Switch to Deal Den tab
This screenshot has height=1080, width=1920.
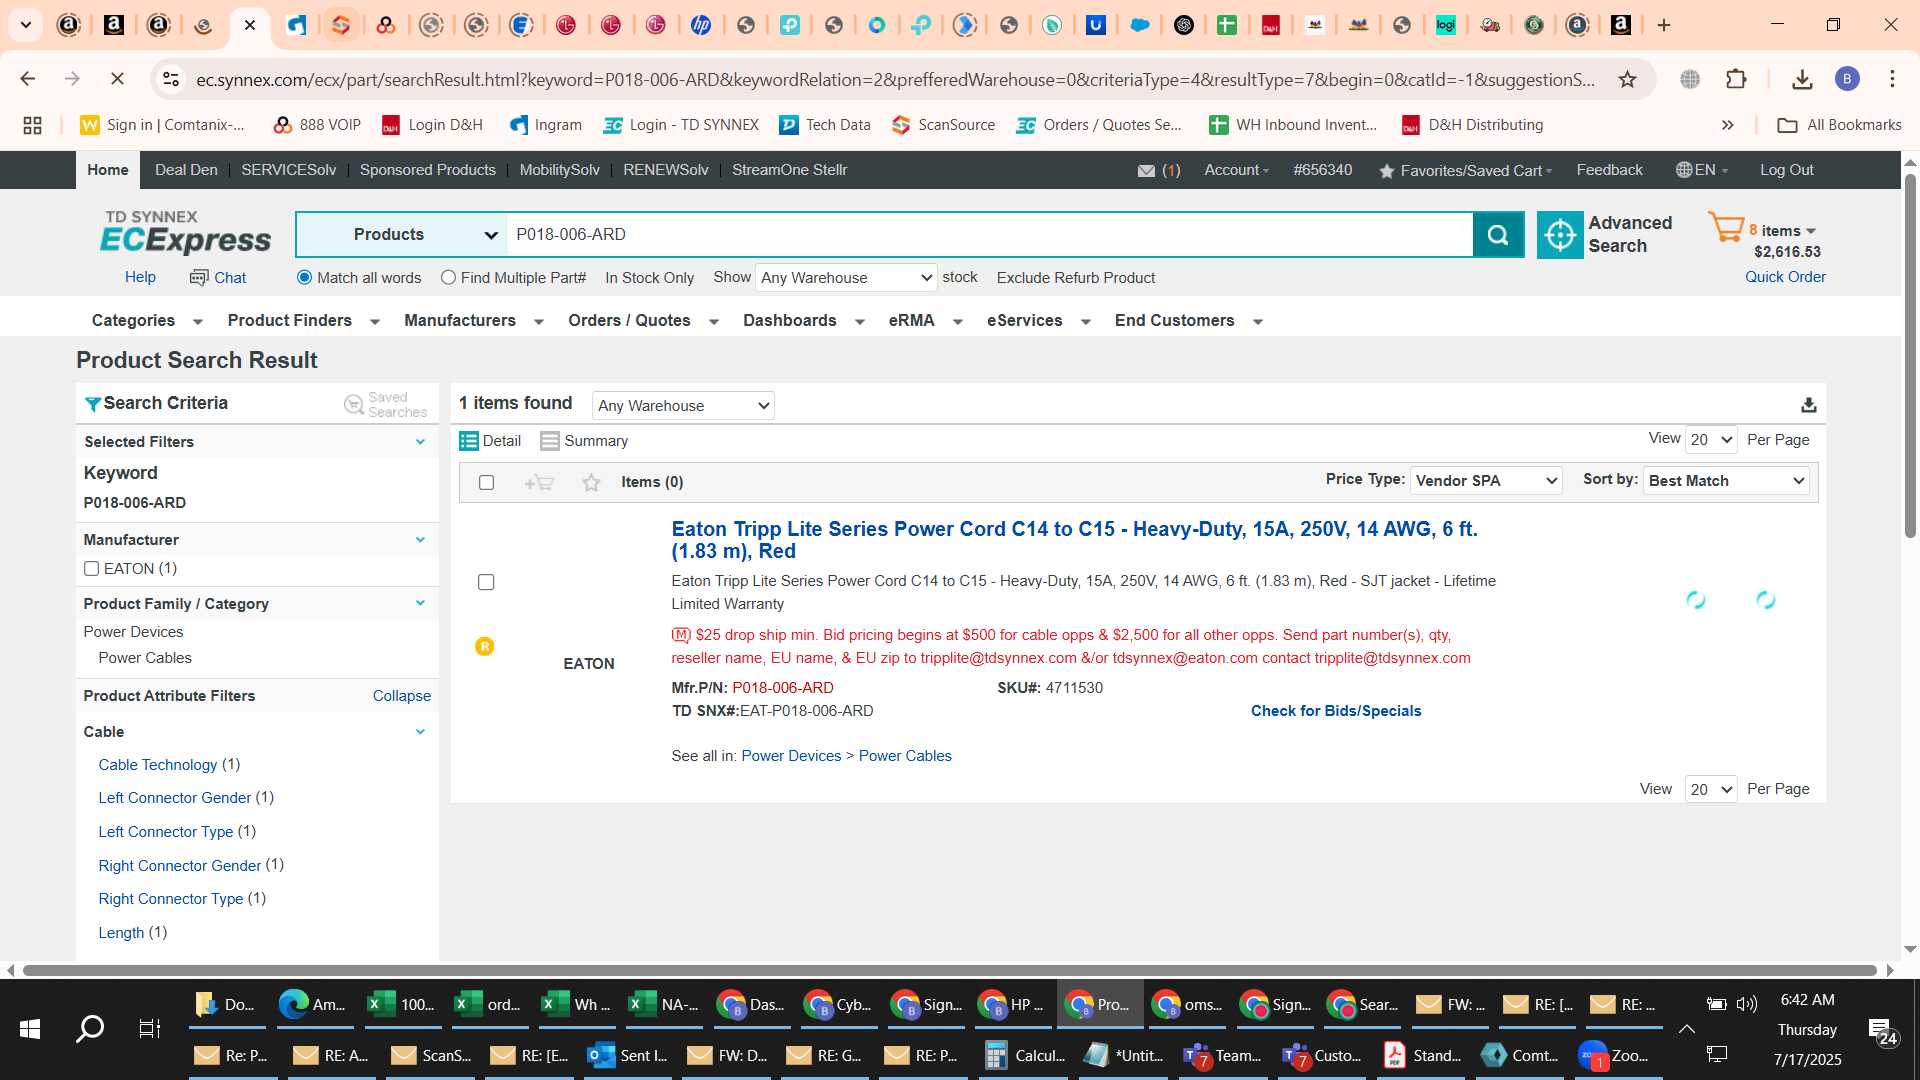click(x=186, y=170)
